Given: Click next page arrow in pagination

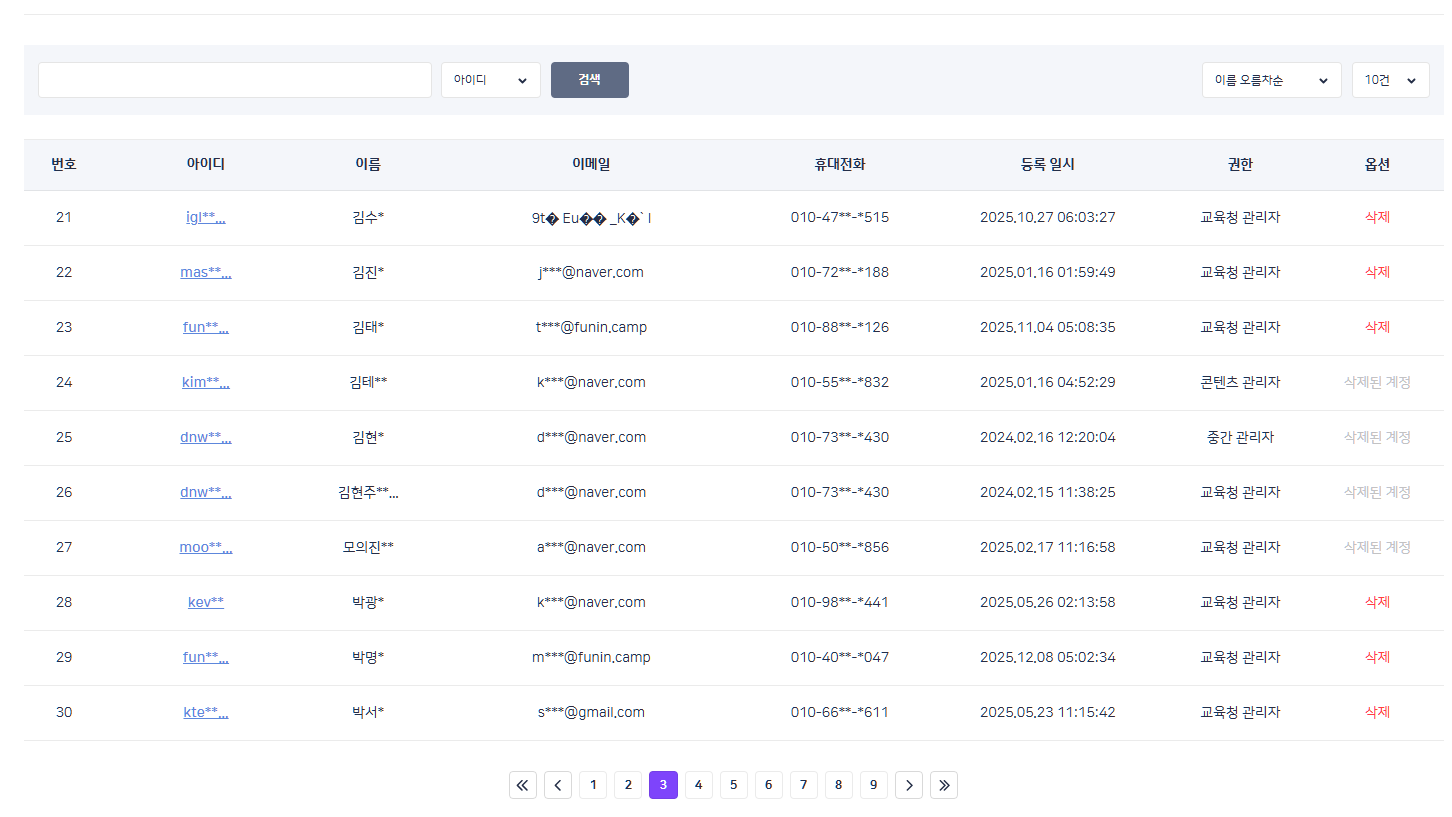Looking at the screenshot, I should click(908, 785).
